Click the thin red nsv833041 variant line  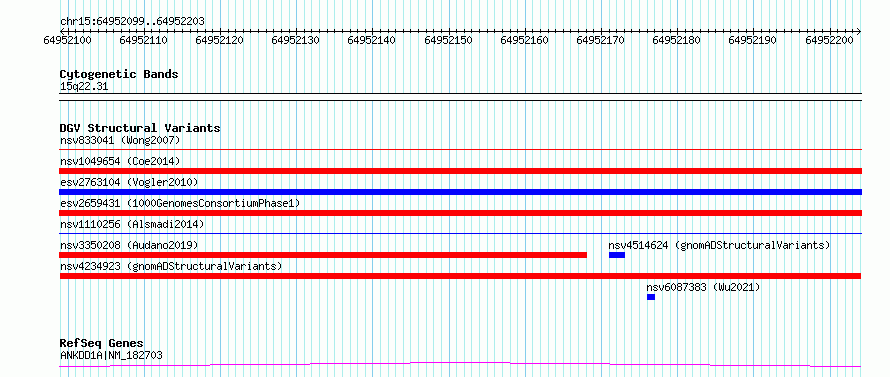[x=460, y=150]
